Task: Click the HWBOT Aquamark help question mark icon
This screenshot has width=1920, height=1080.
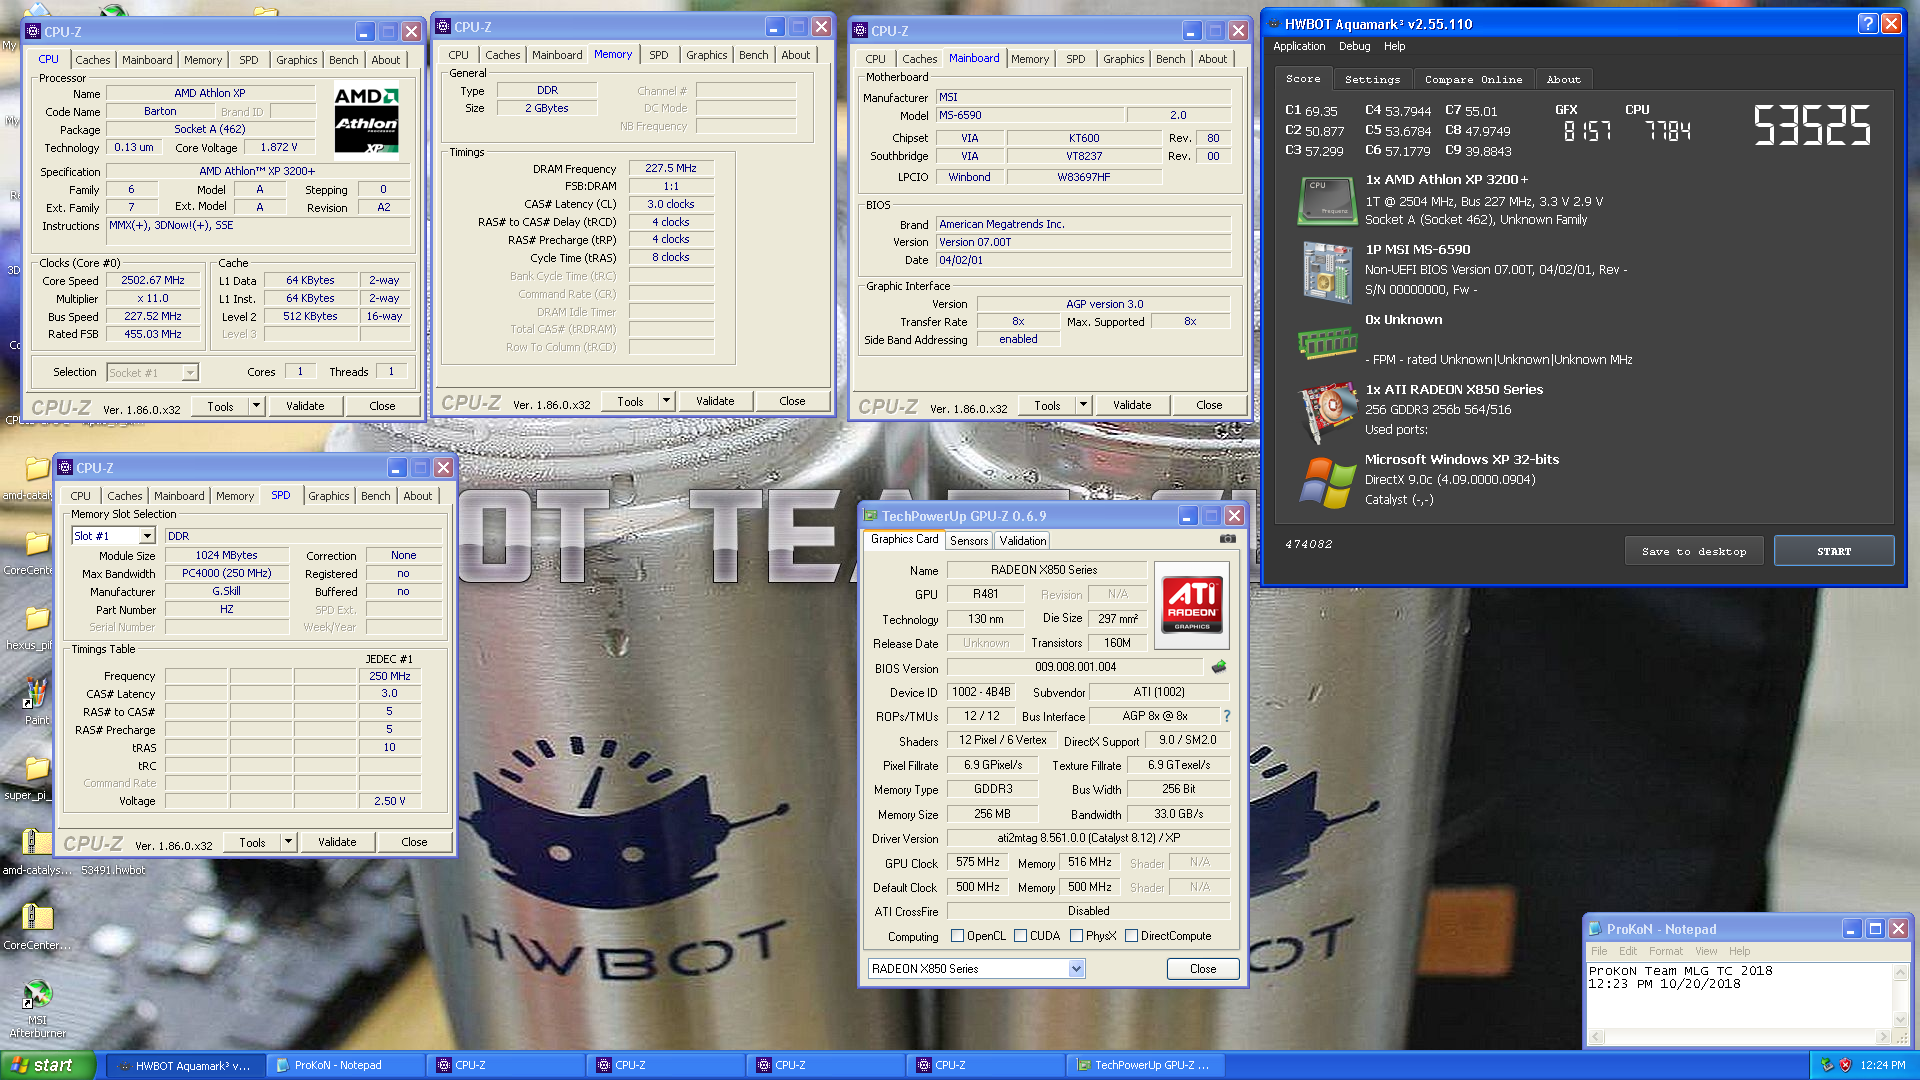Action: tap(1867, 24)
